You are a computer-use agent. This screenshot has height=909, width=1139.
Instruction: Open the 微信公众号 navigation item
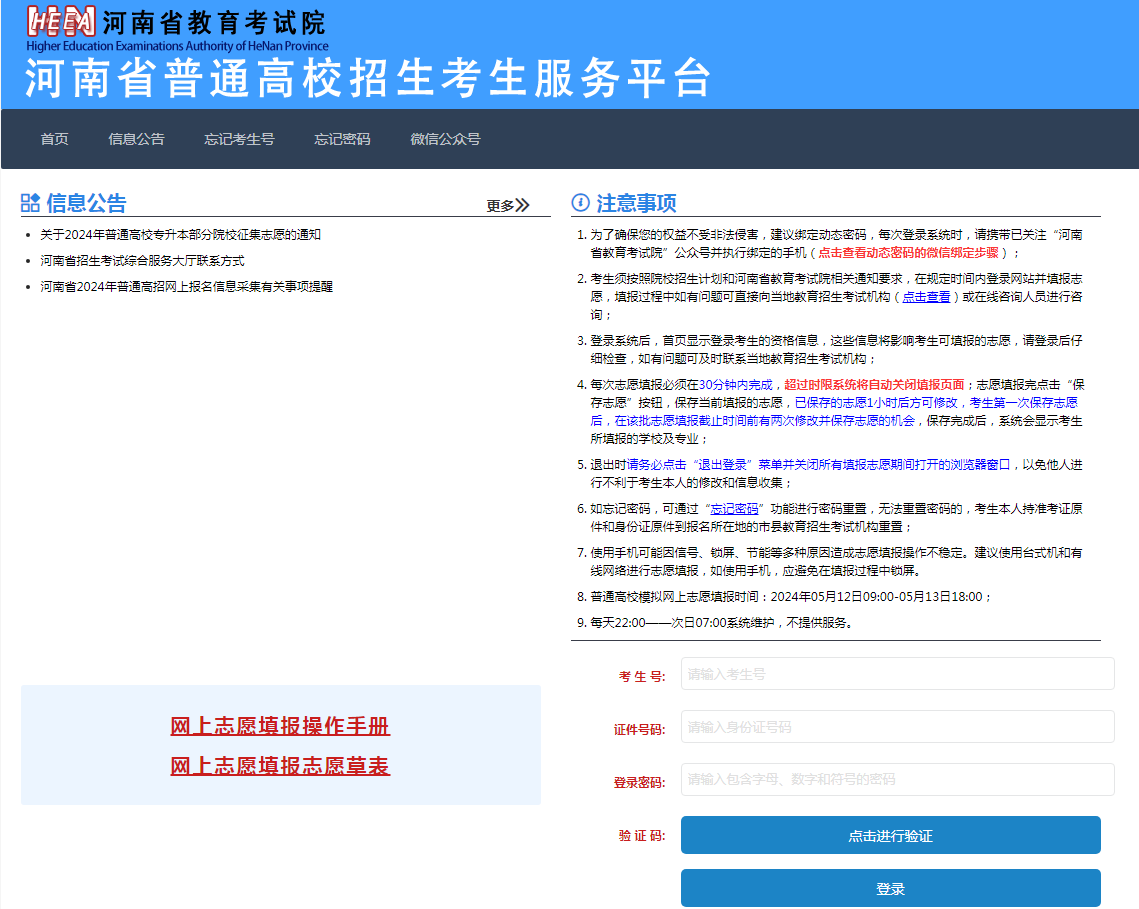click(444, 139)
